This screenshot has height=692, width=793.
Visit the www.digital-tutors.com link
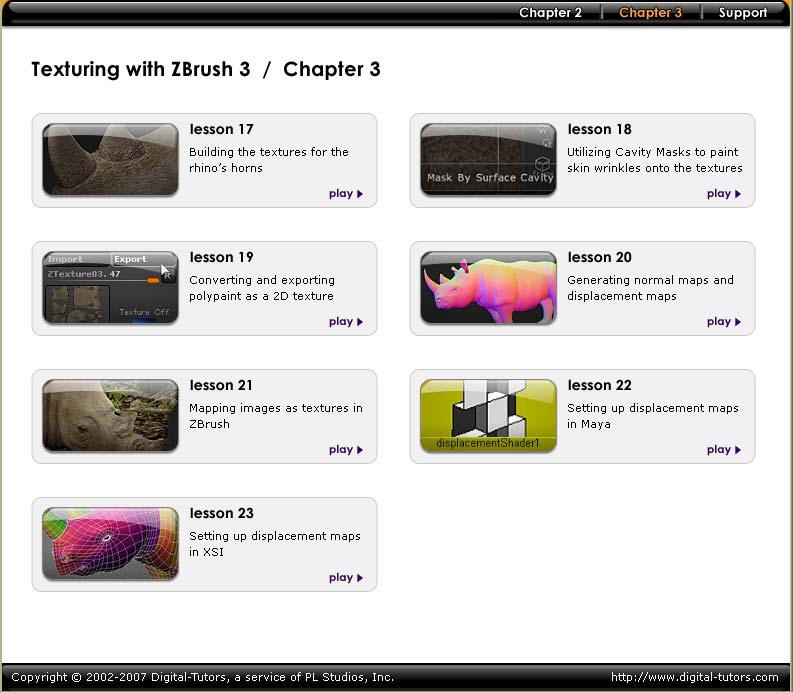pos(694,677)
